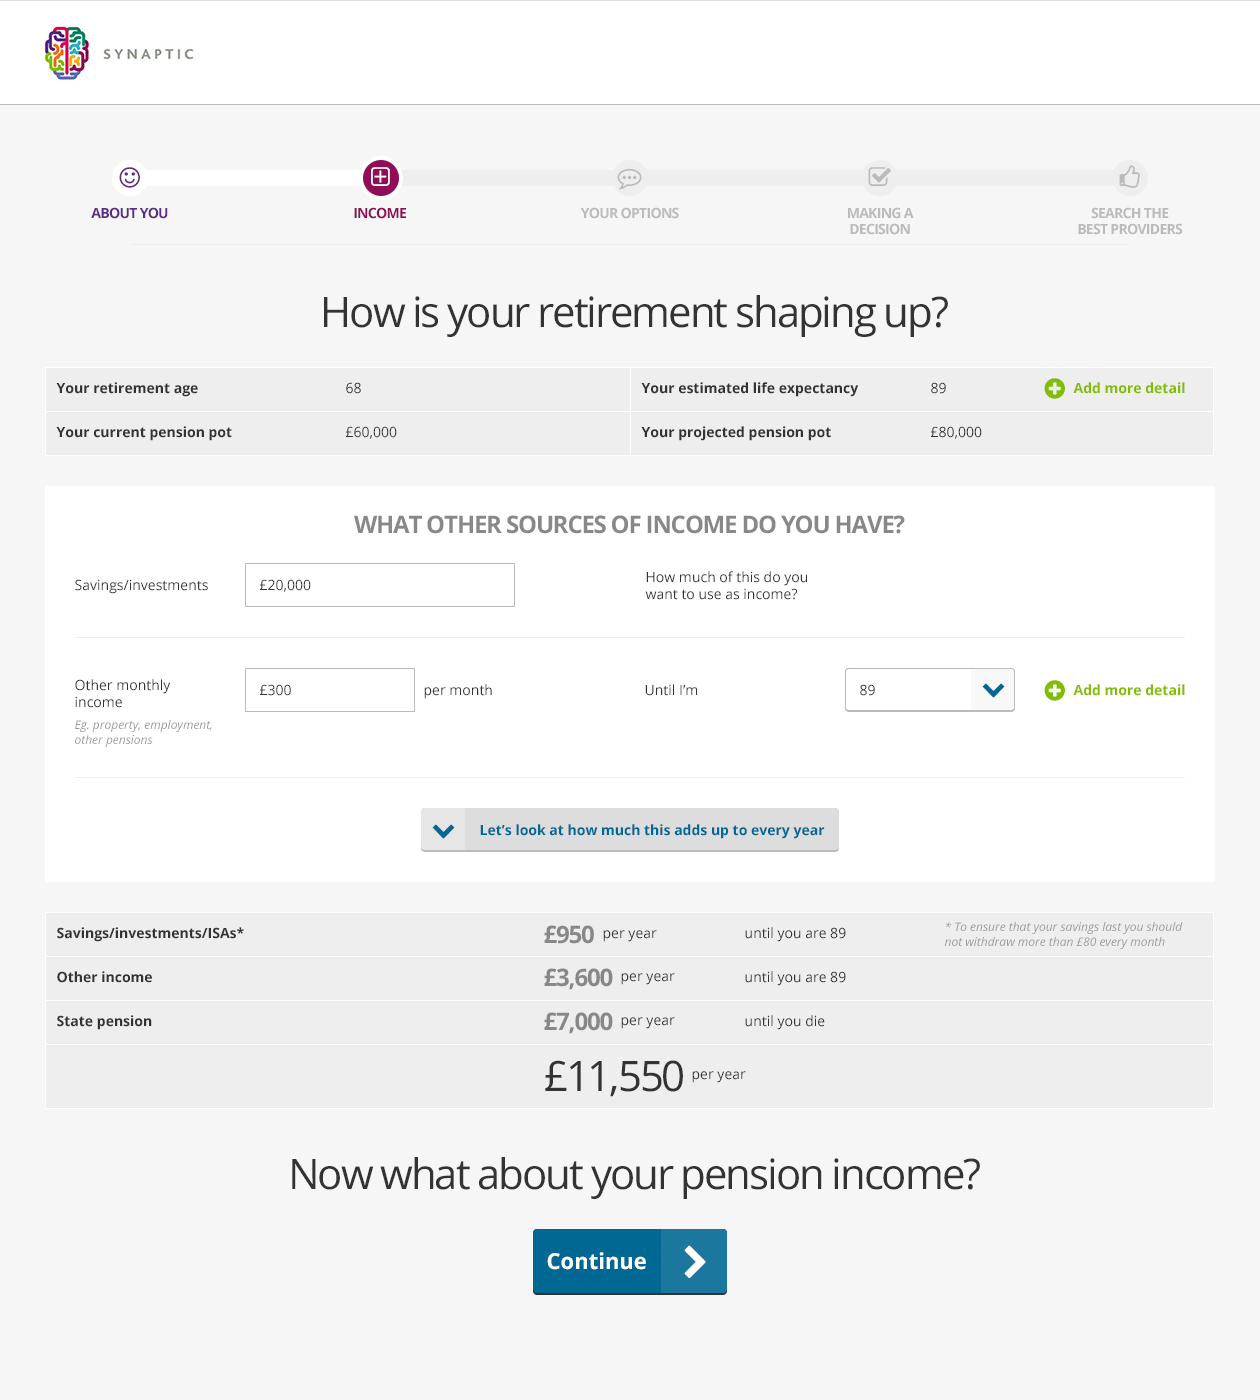Select the Income step plus icon

coord(380,178)
